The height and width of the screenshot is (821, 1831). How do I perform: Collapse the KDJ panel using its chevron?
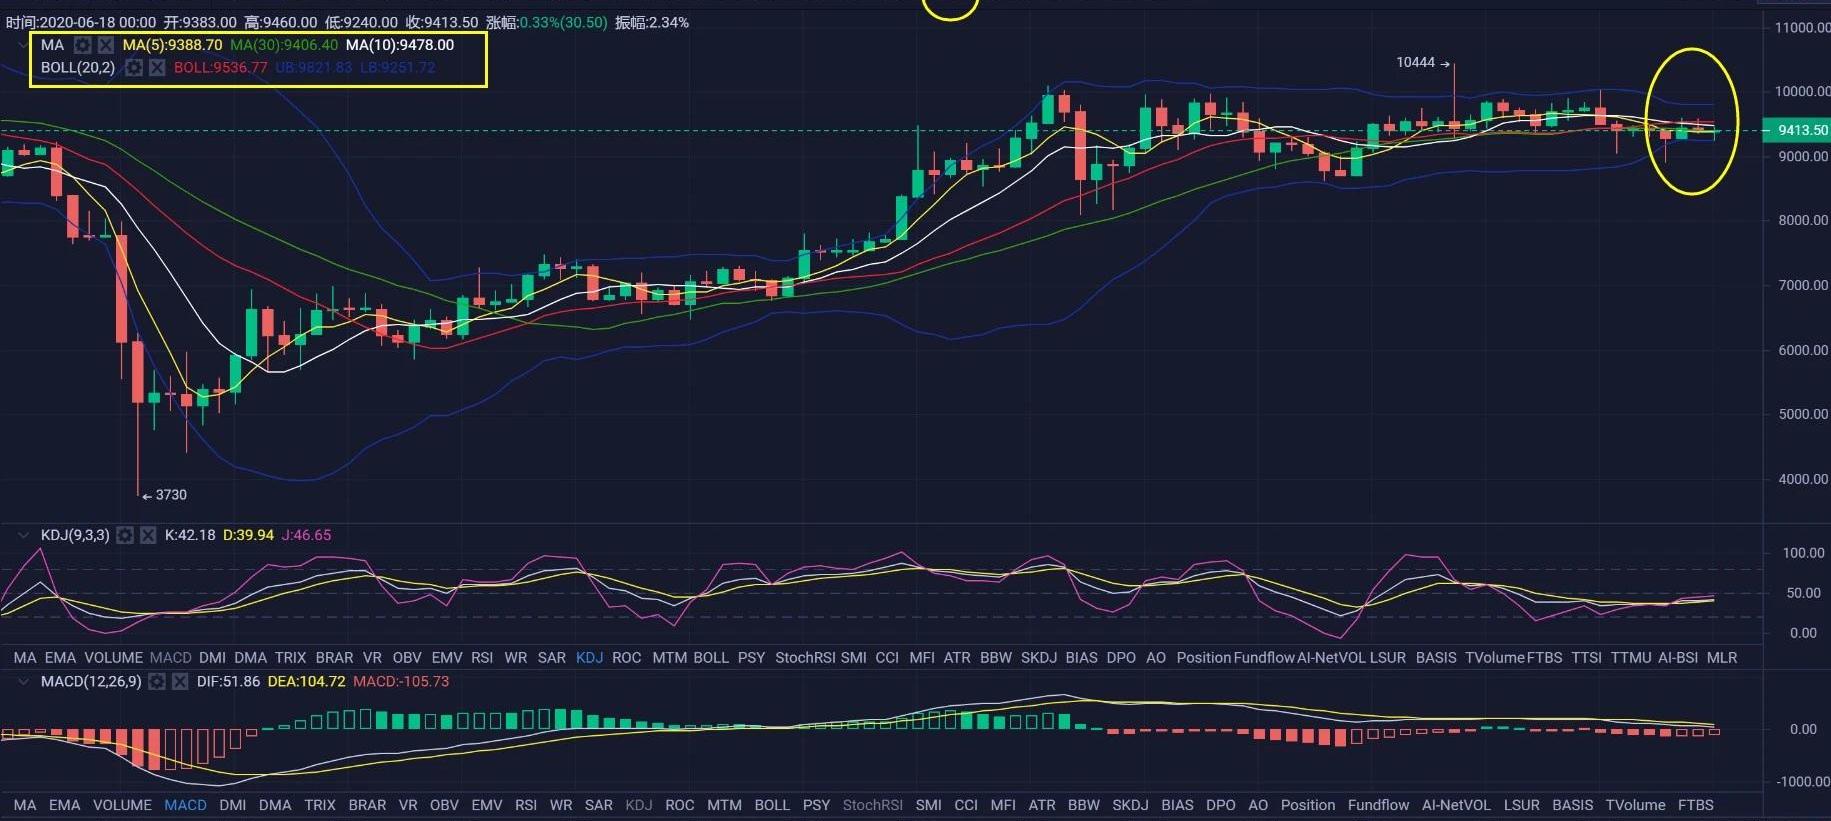point(23,535)
